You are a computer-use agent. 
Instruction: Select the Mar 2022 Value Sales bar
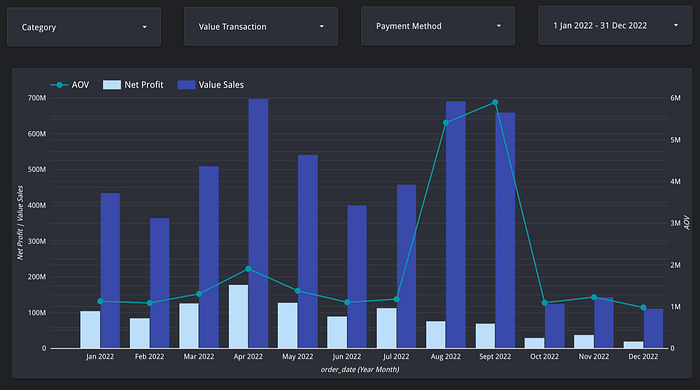[x=209, y=257]
